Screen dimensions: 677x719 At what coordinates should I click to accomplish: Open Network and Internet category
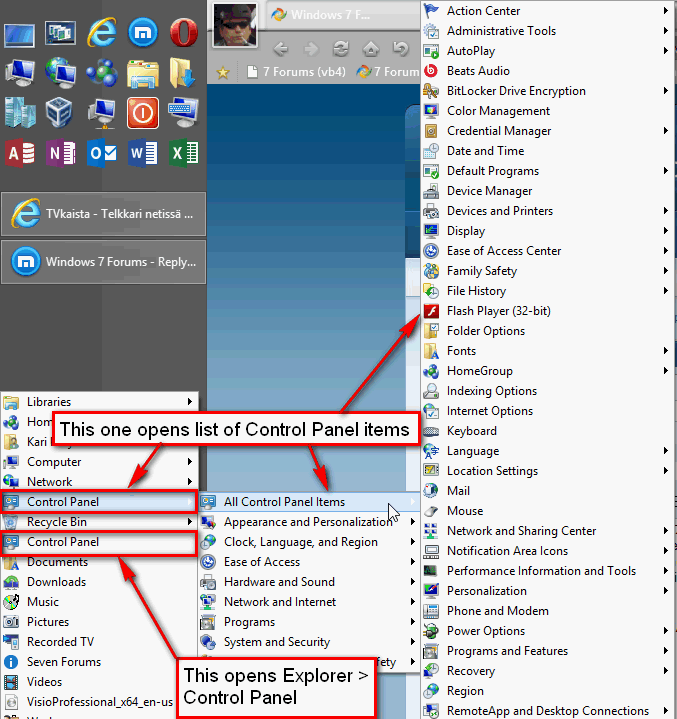pyautogui.click(x=309, y=602)
